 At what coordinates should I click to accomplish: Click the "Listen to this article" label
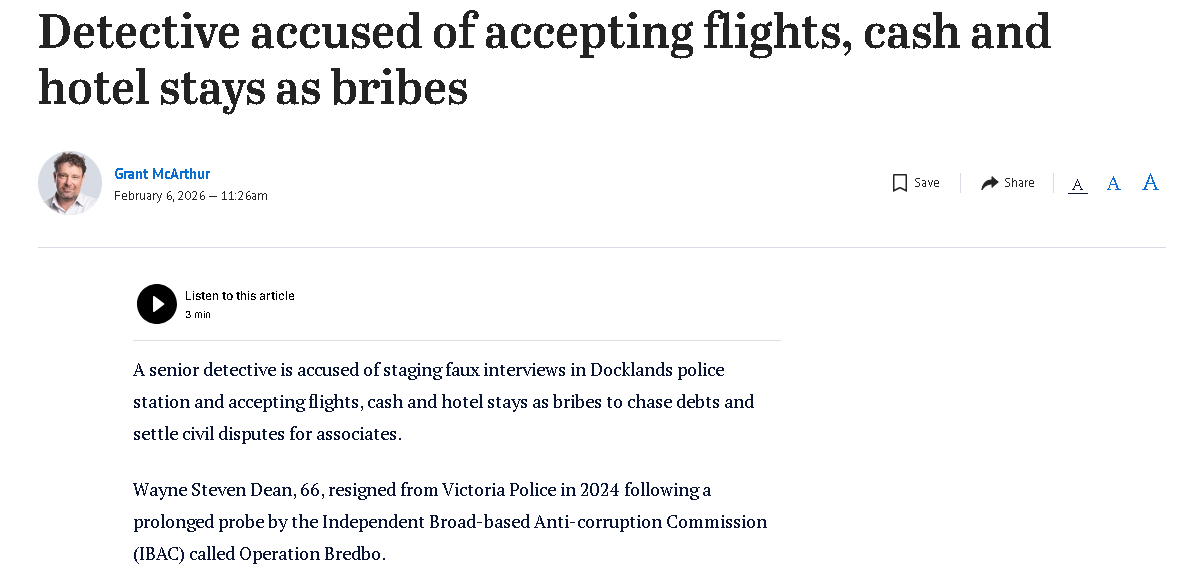pos(240,296)
